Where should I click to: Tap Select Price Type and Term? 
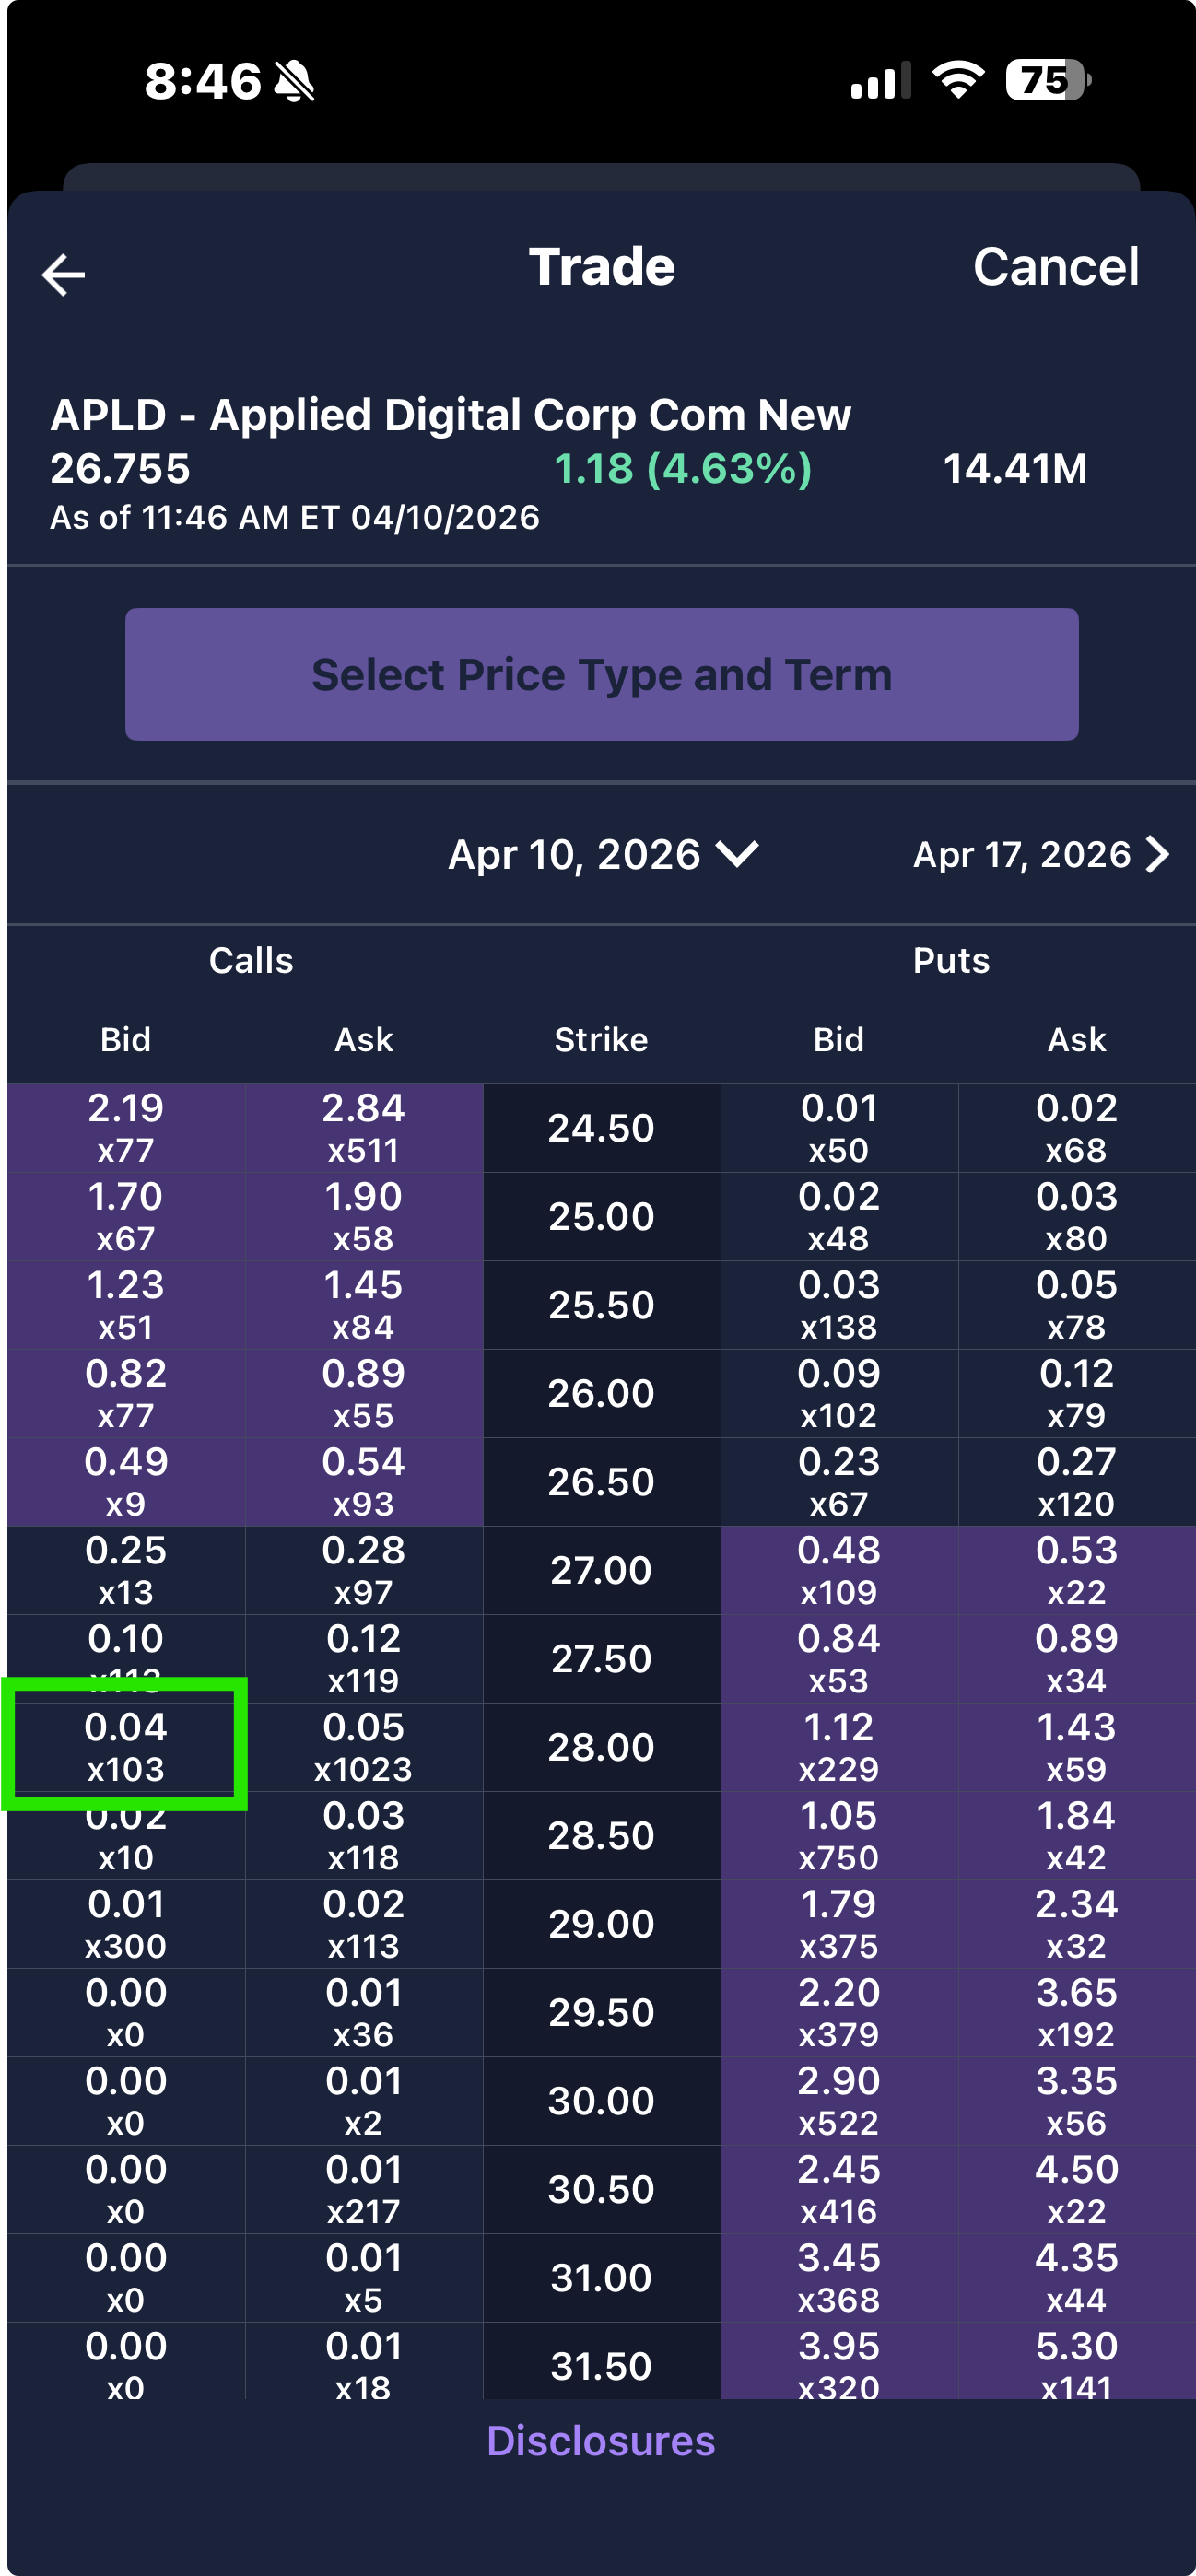pyautogui.click(x=602, y=674)
